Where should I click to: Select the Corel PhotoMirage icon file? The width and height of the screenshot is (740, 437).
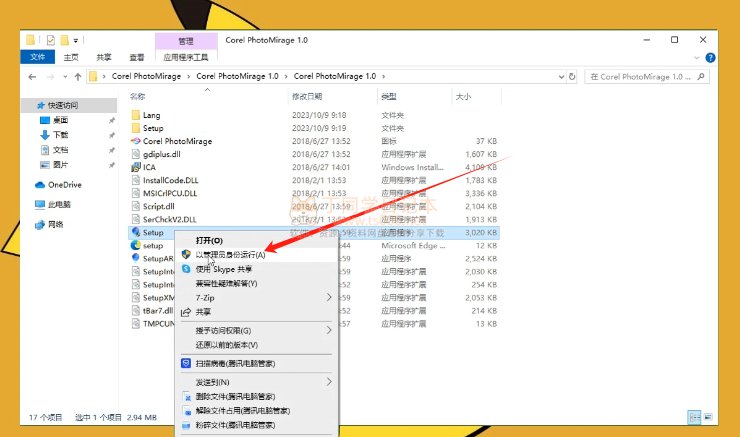tap(136, 141)
